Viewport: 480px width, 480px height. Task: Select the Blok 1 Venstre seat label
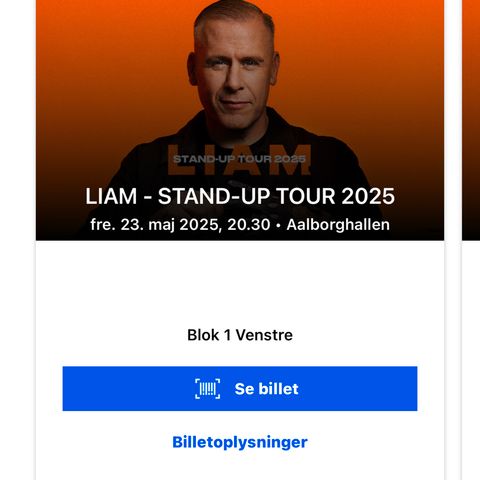click(240, 335)
